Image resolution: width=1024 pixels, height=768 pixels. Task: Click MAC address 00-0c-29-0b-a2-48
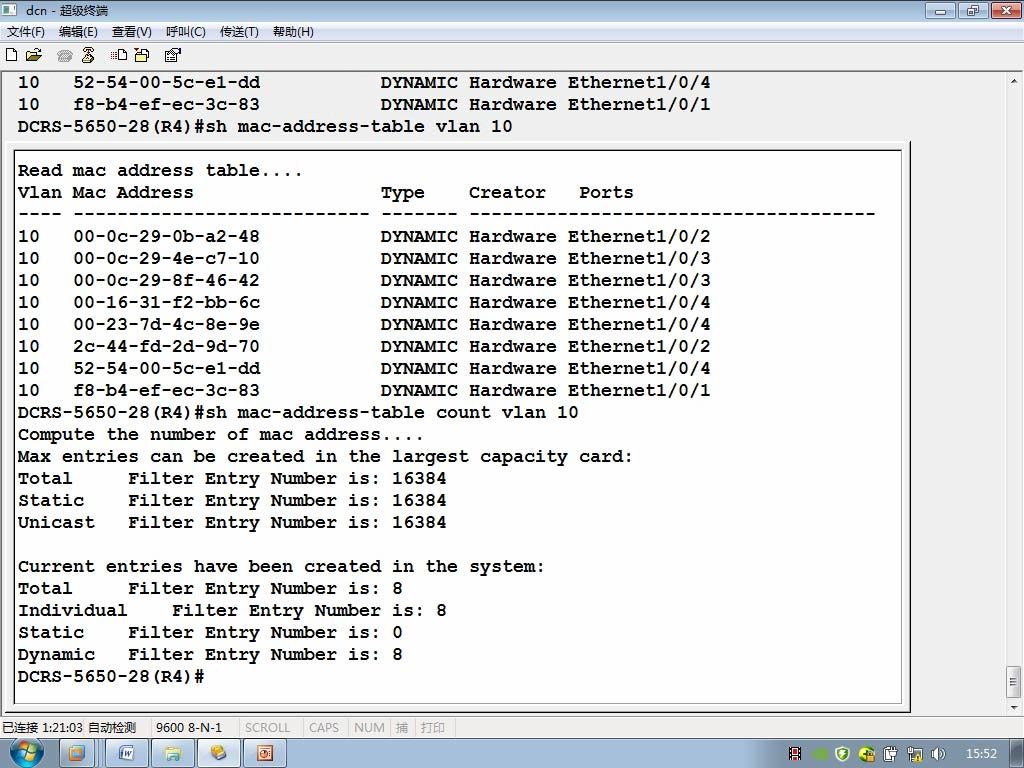167,236
